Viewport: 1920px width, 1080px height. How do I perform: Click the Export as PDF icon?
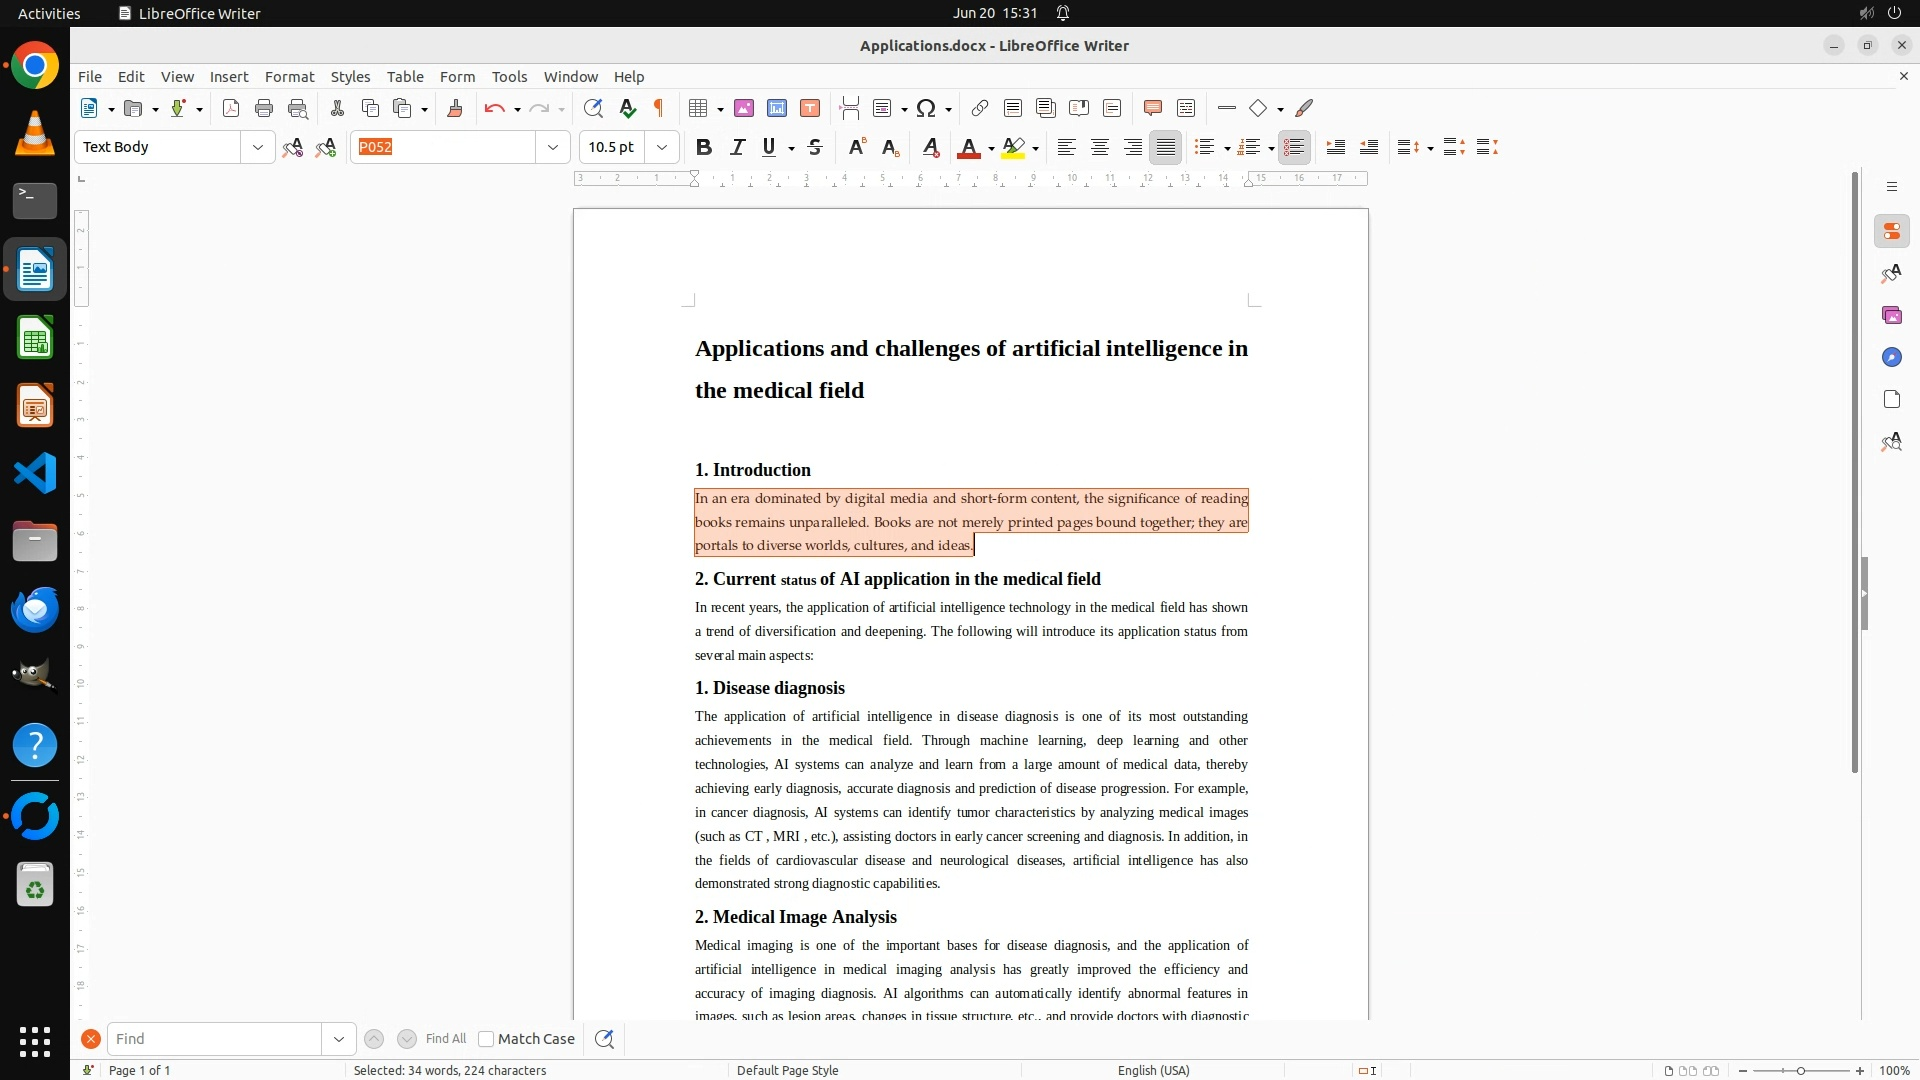[231, 108]
